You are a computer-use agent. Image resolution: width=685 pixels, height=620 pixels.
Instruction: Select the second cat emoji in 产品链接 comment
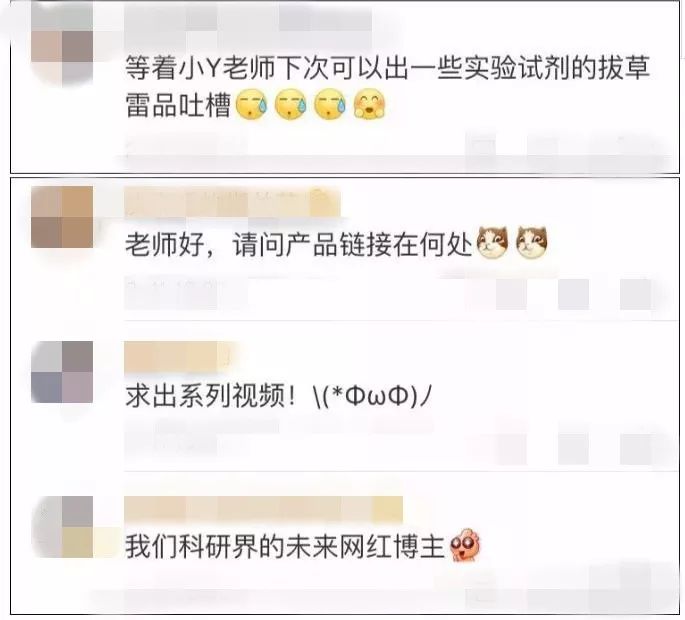[x=532, y=242]
